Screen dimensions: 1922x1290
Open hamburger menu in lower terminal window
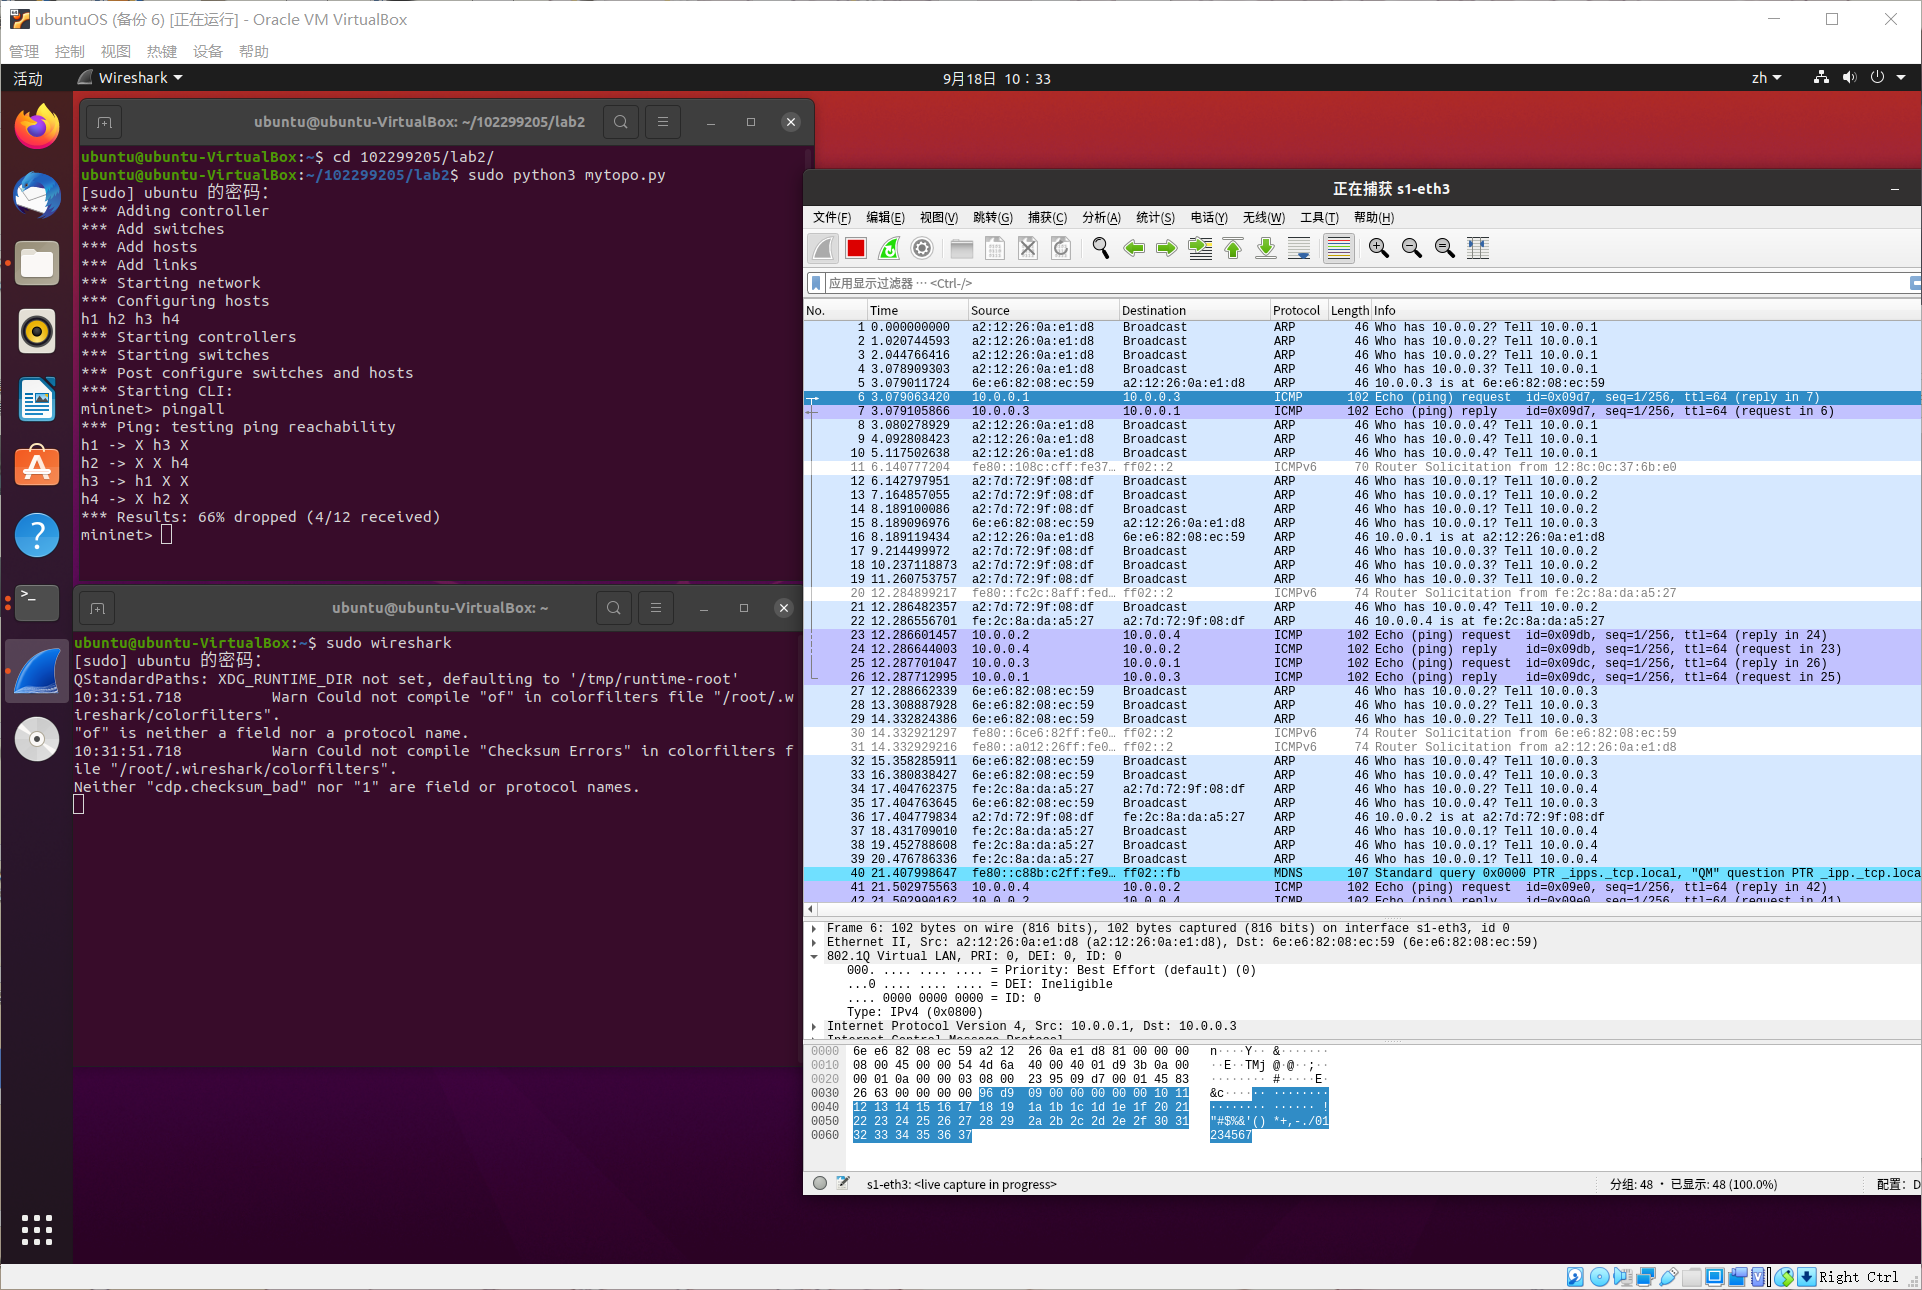point(656,608)
